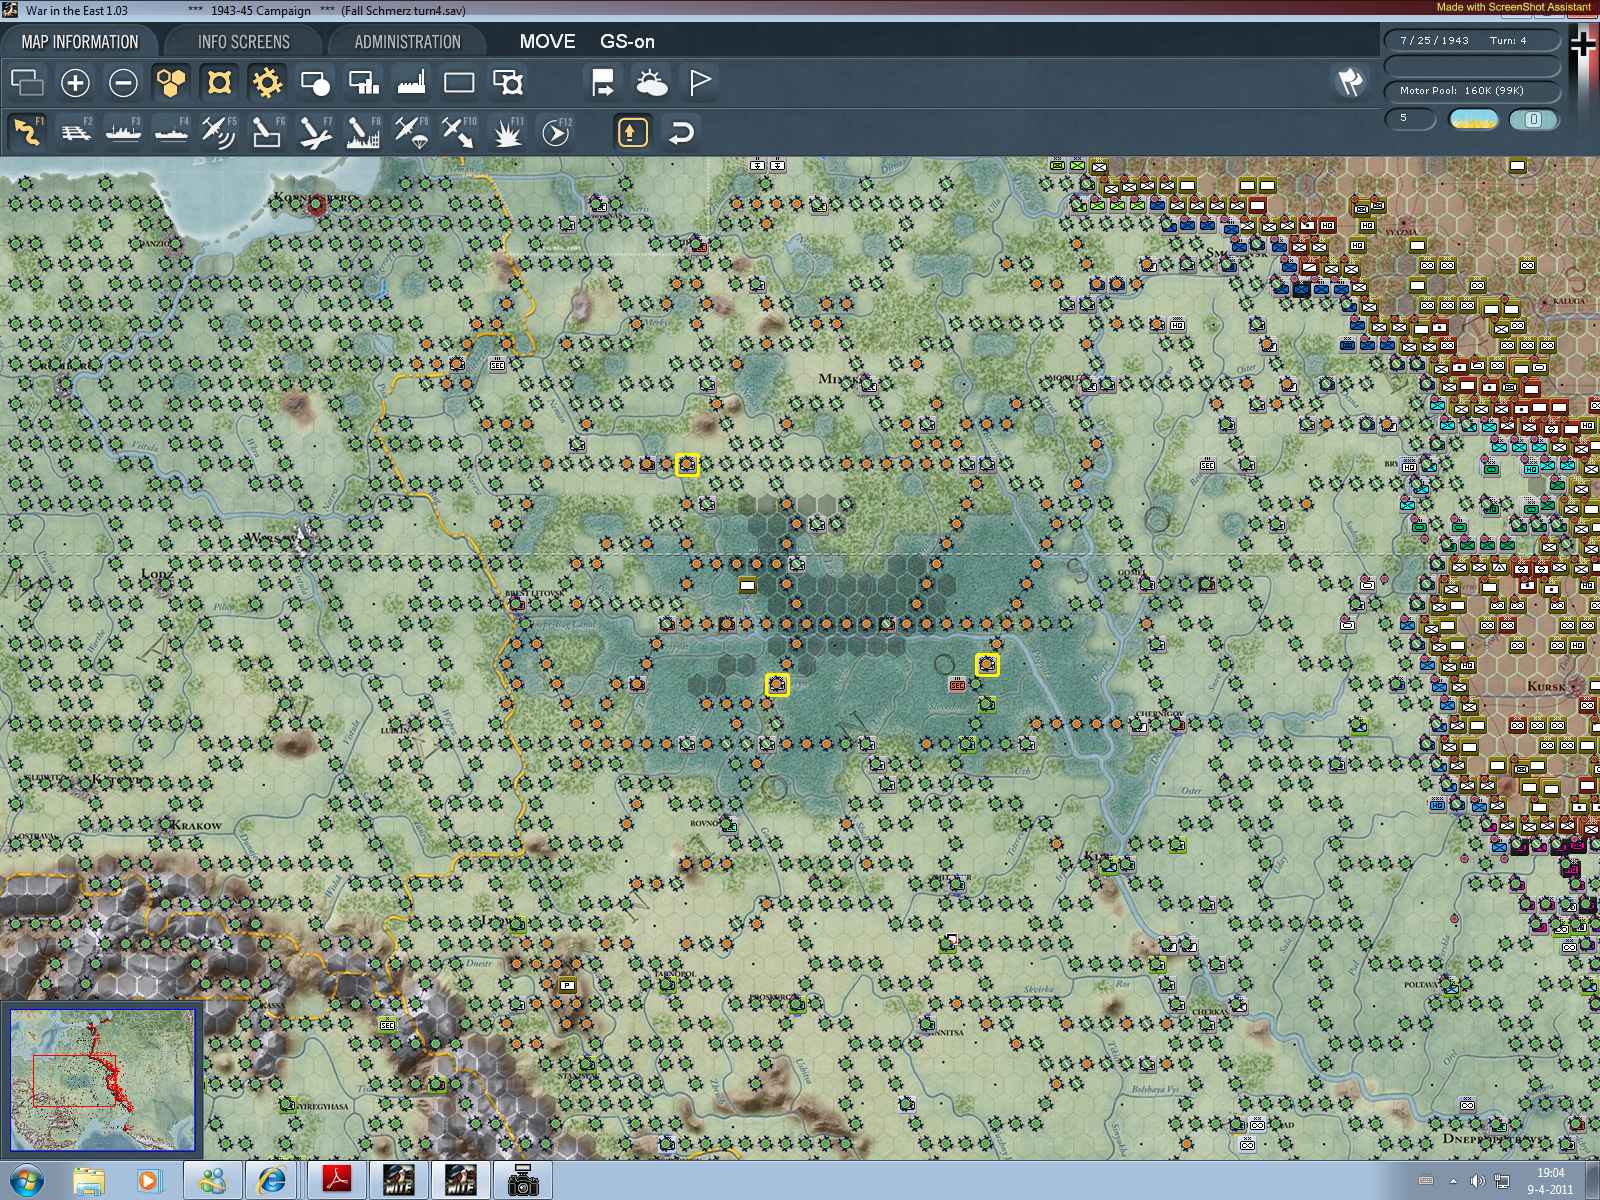Select the P marker unit near Tarnopol
Screen dimensions: 1600x1200
tap(567, 985)
